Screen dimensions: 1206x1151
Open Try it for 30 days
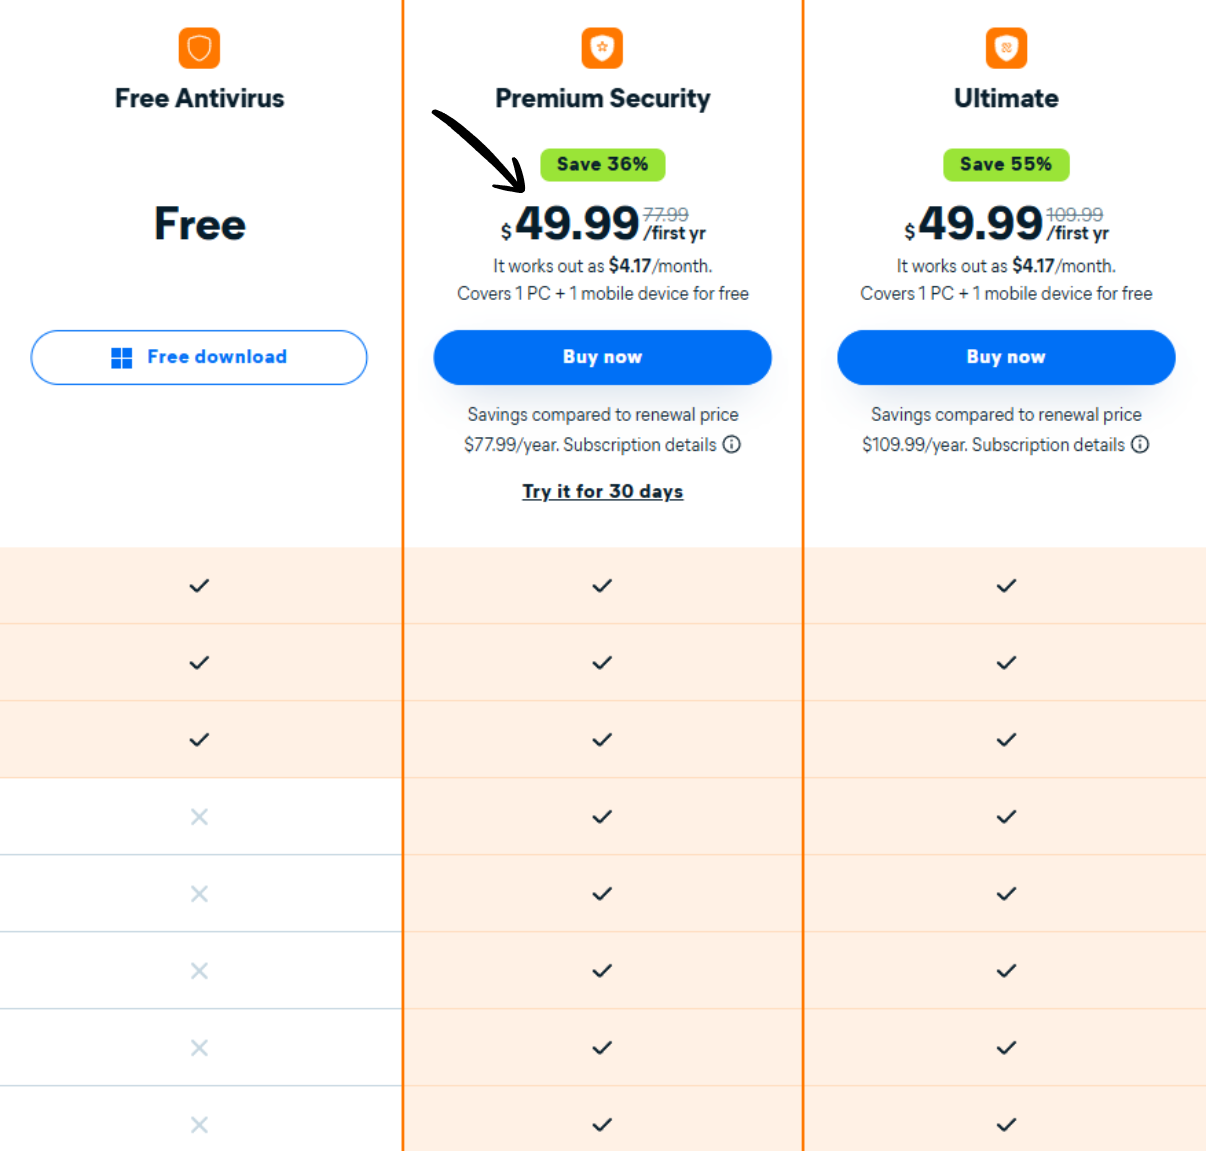602,491
